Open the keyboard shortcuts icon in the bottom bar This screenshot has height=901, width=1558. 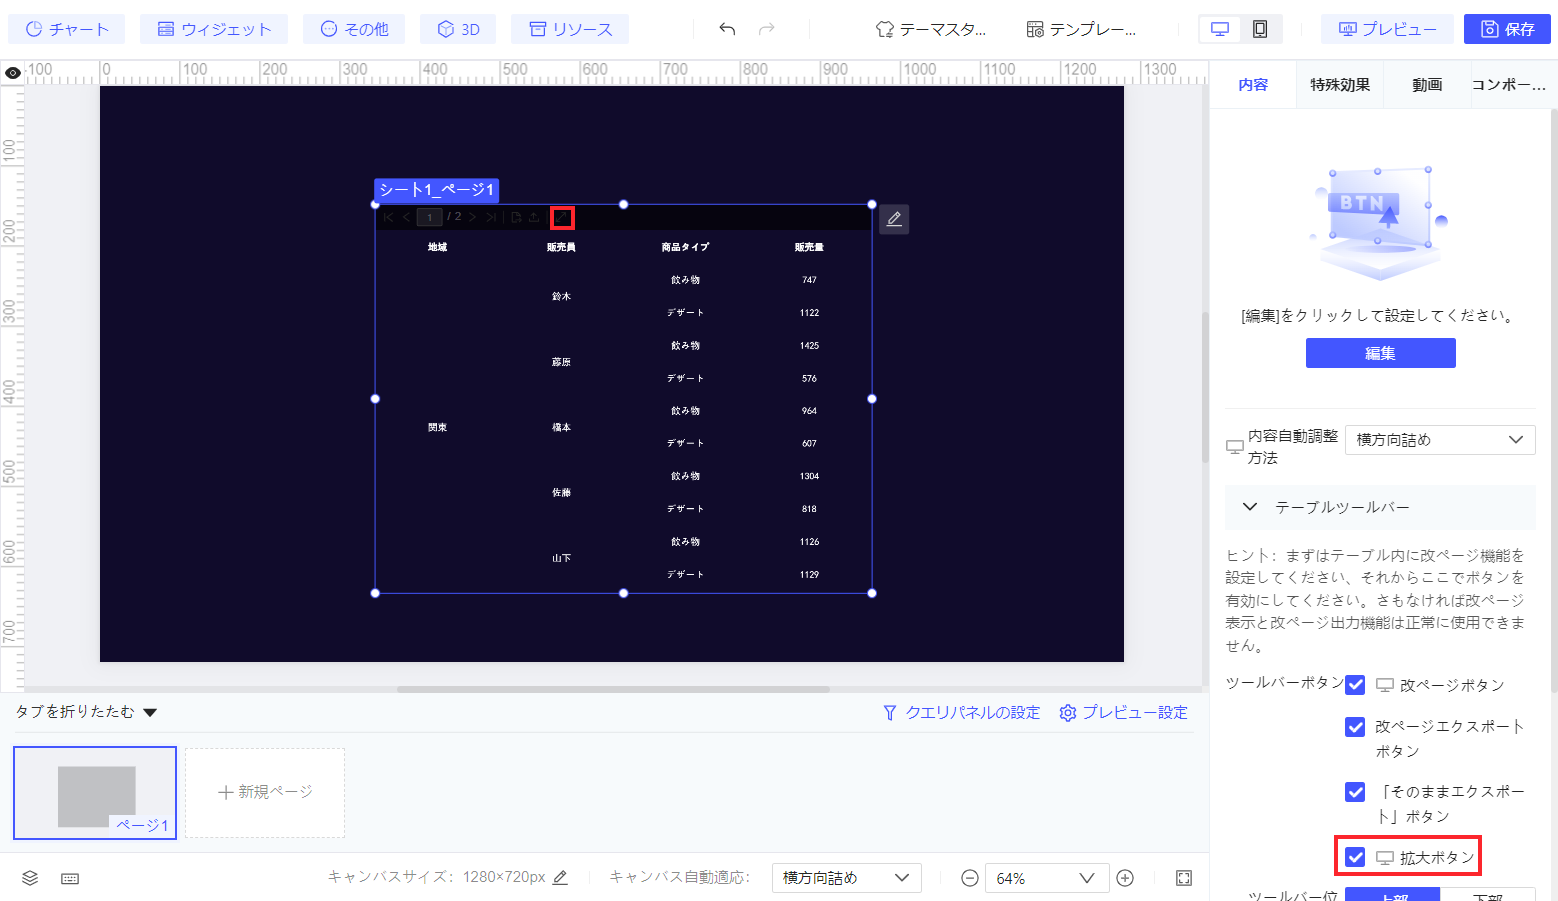tap(70, 878)
